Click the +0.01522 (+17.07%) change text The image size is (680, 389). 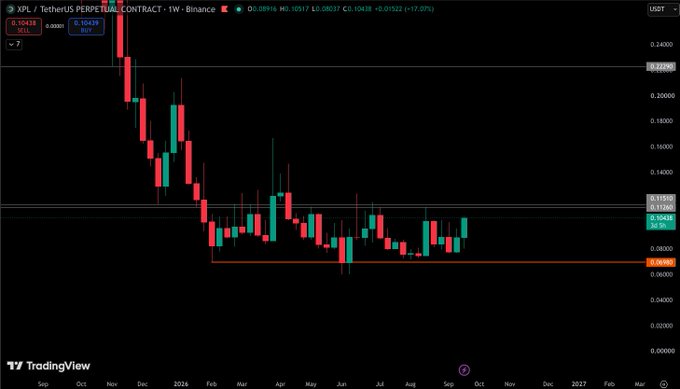[404, 9]
